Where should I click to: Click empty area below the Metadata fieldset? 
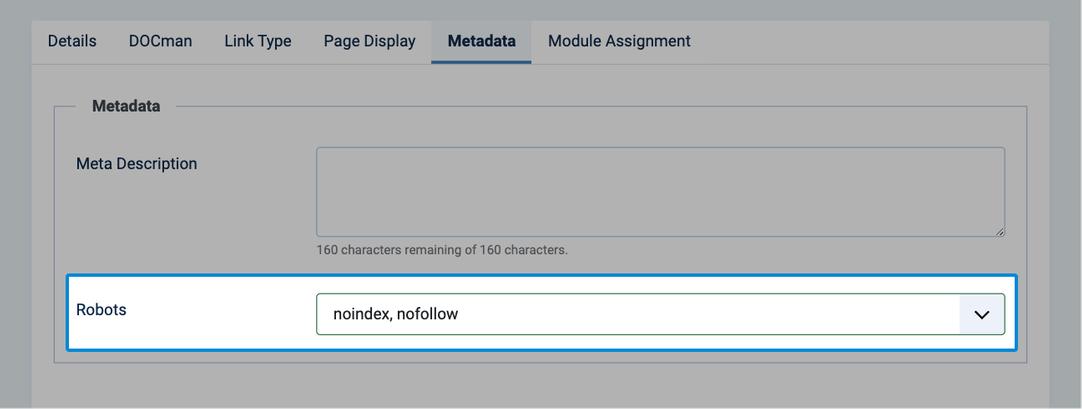[540, 386]
